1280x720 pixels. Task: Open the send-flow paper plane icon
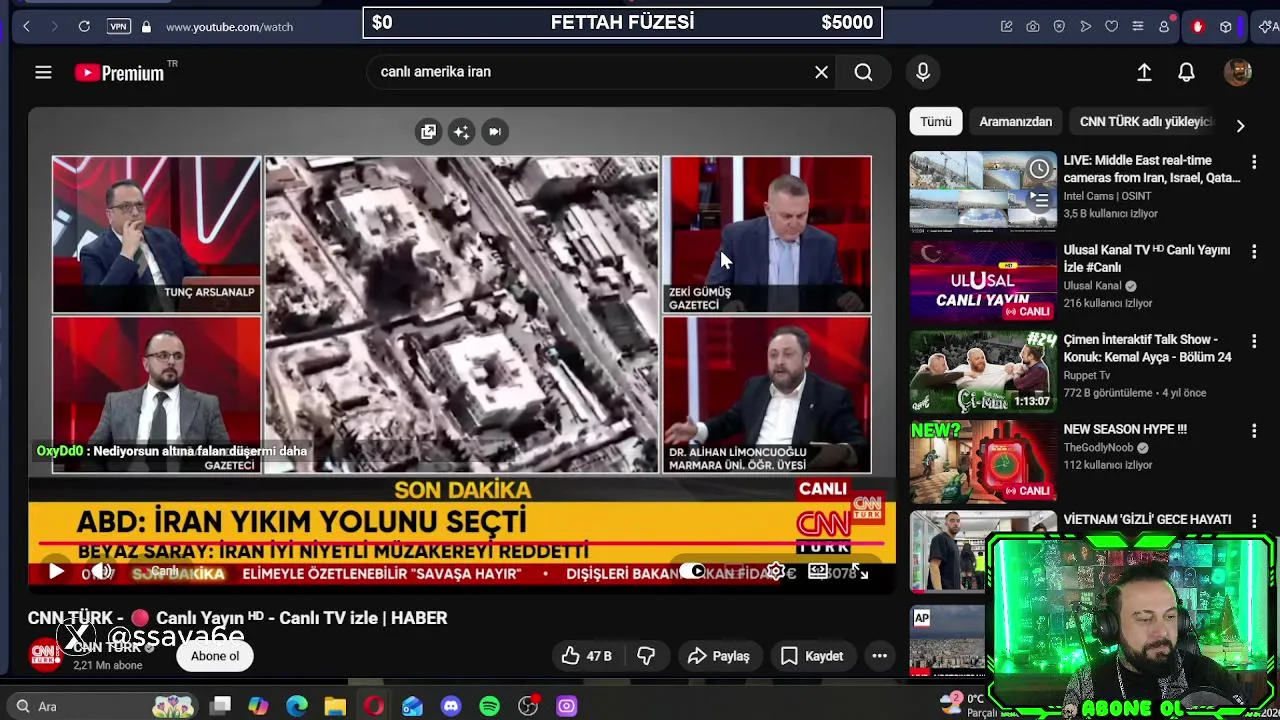tap(1085, 27)
